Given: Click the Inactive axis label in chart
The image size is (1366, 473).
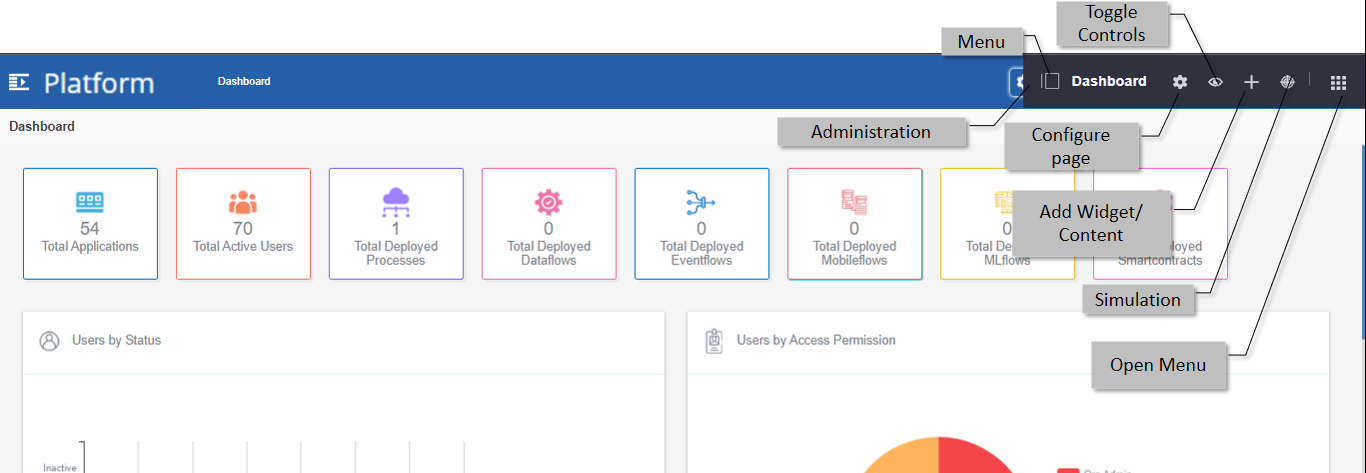Looking at the screenshot, I should 59,467.
